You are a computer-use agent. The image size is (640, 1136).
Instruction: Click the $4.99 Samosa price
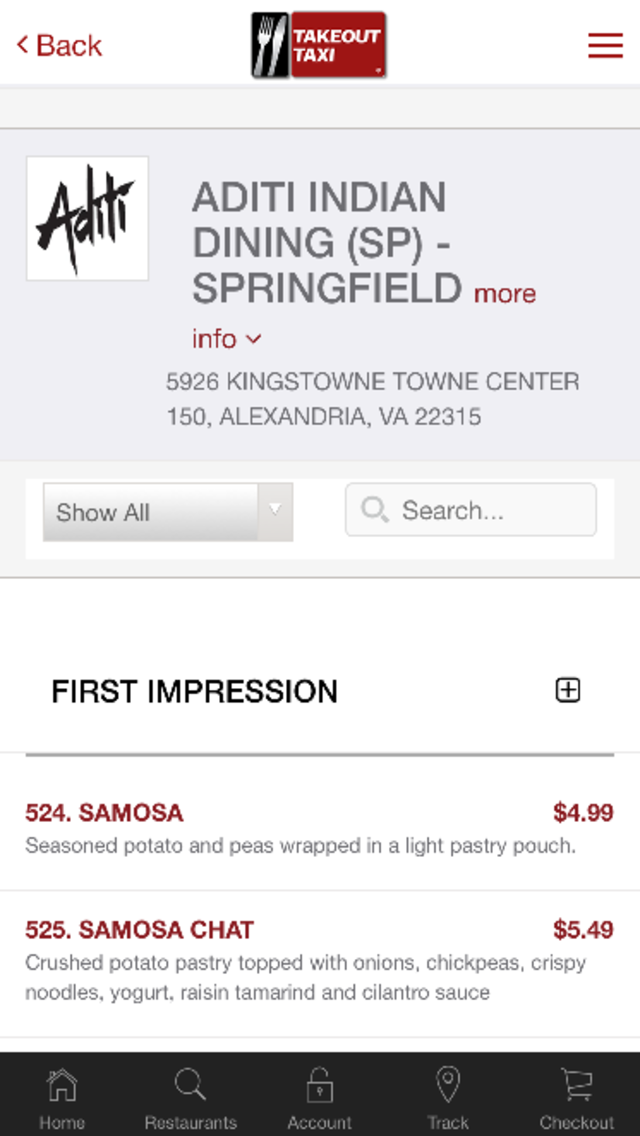pyautogui.click(x=583, y=813)
